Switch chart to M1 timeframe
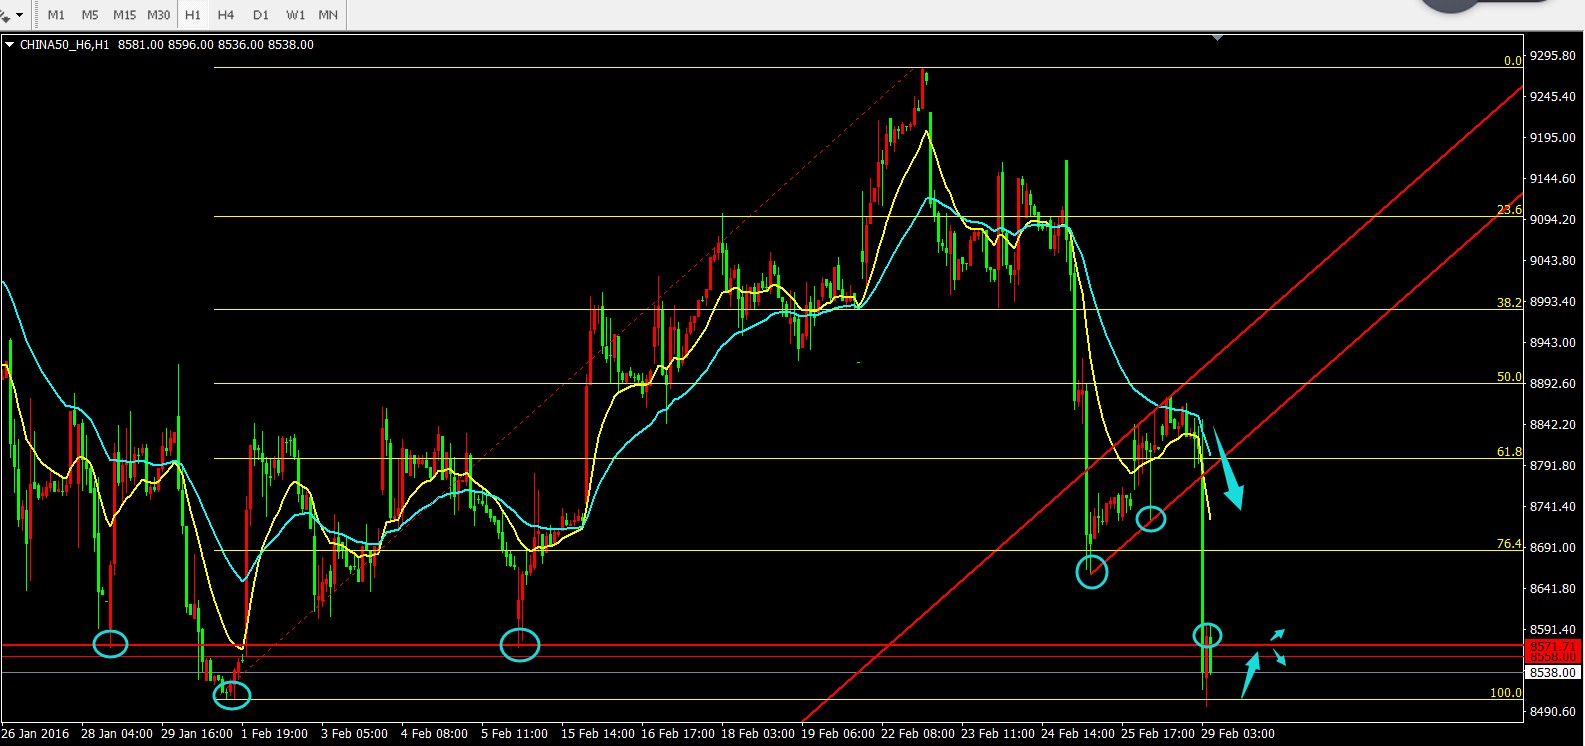This screenshot has width=1585, height=746. click(x=56, y=15)
